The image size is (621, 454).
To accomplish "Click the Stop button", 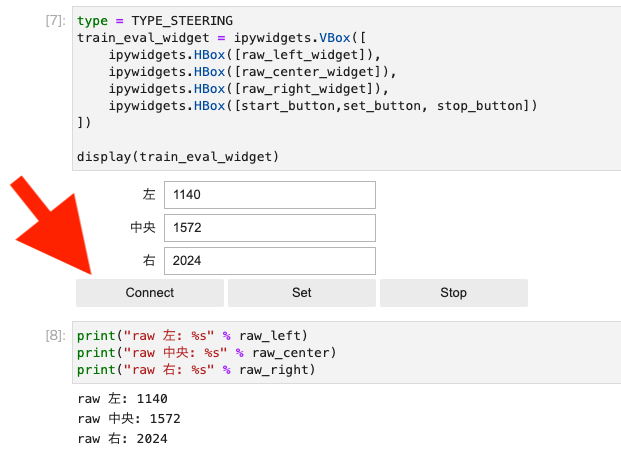I will click(x=454, y=293).
